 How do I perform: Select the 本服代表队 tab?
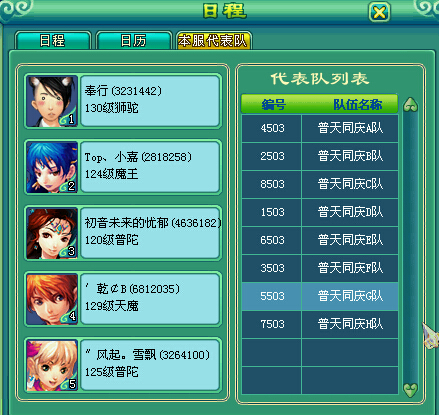(x=214, y=41)
